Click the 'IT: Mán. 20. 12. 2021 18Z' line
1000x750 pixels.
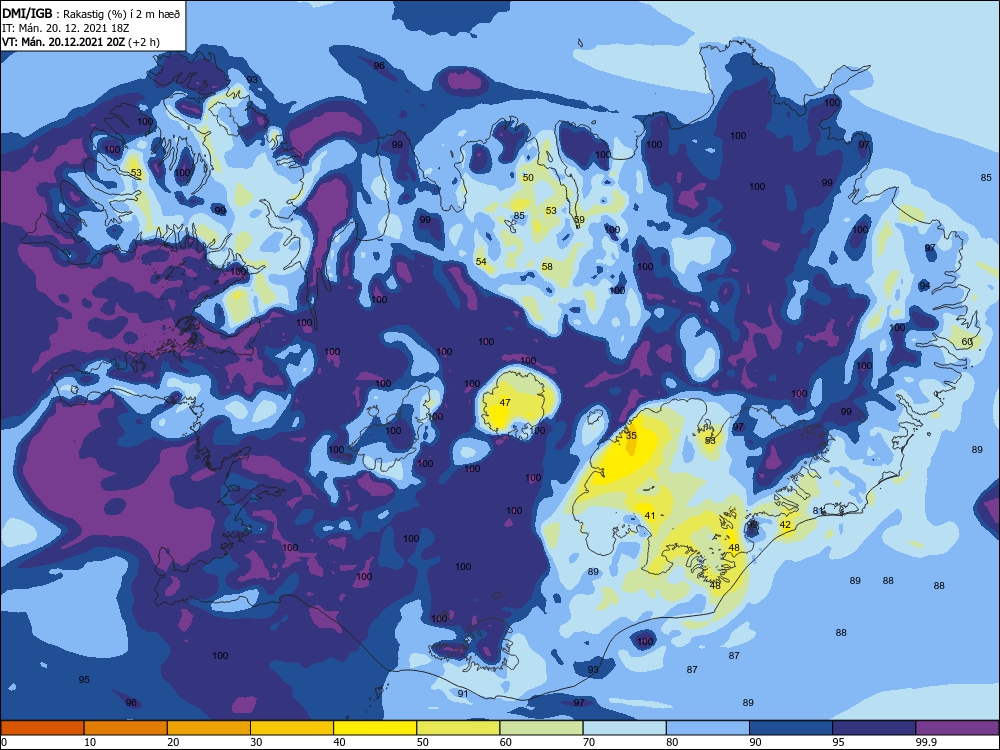pyautogui.click(x=66, y=28)
